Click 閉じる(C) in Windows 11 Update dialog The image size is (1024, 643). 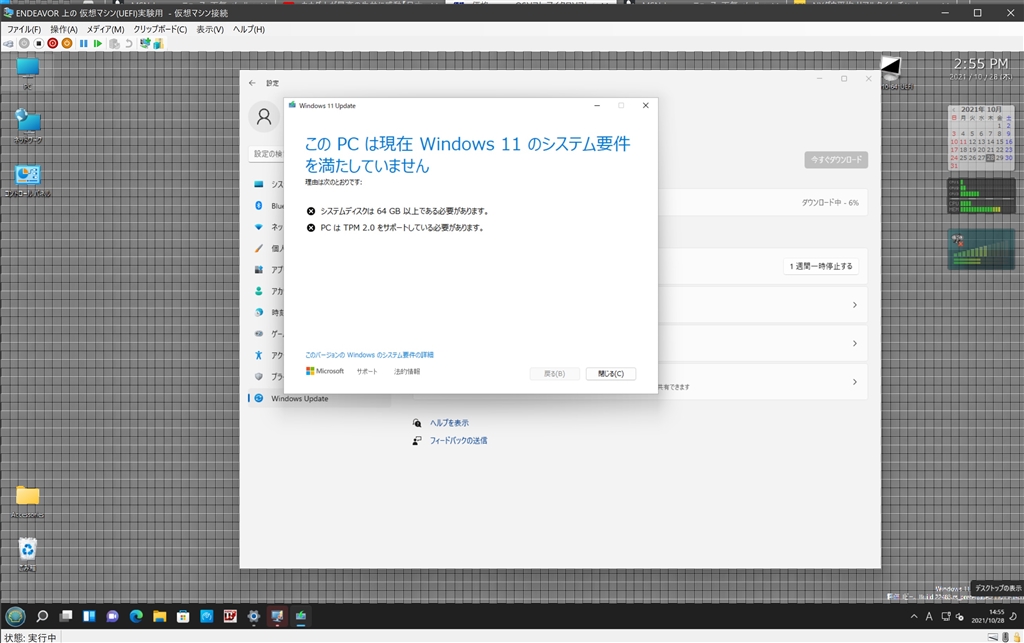[611, 373]
